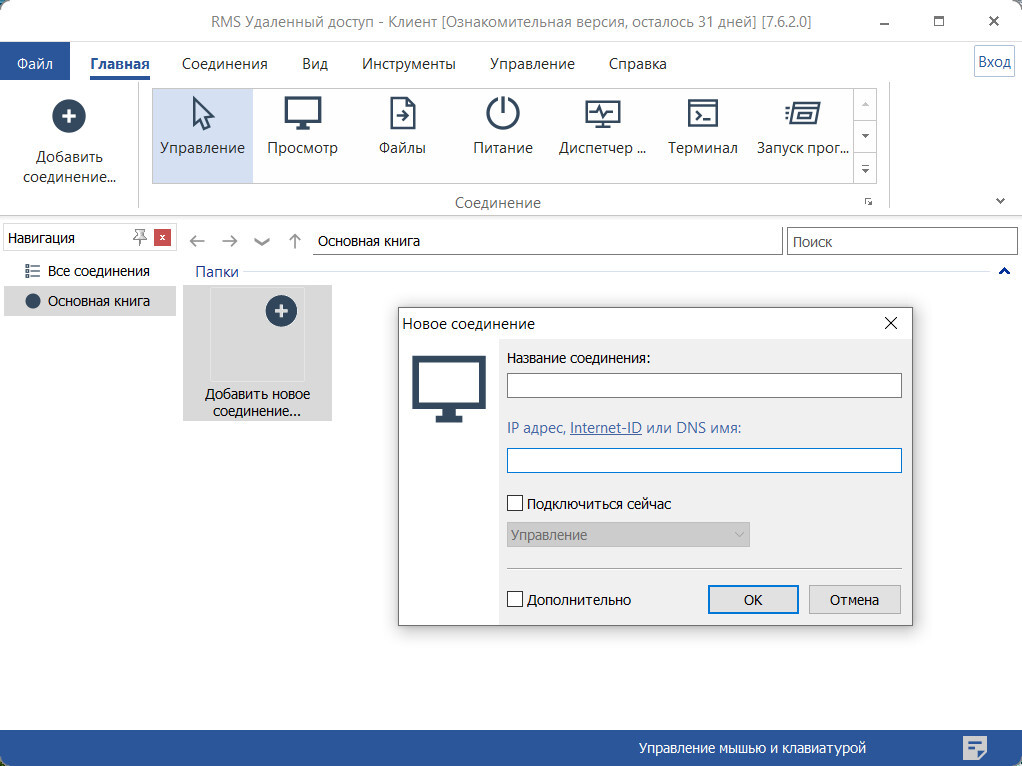Click the Основная книга address path field

(x=548, y=241)
